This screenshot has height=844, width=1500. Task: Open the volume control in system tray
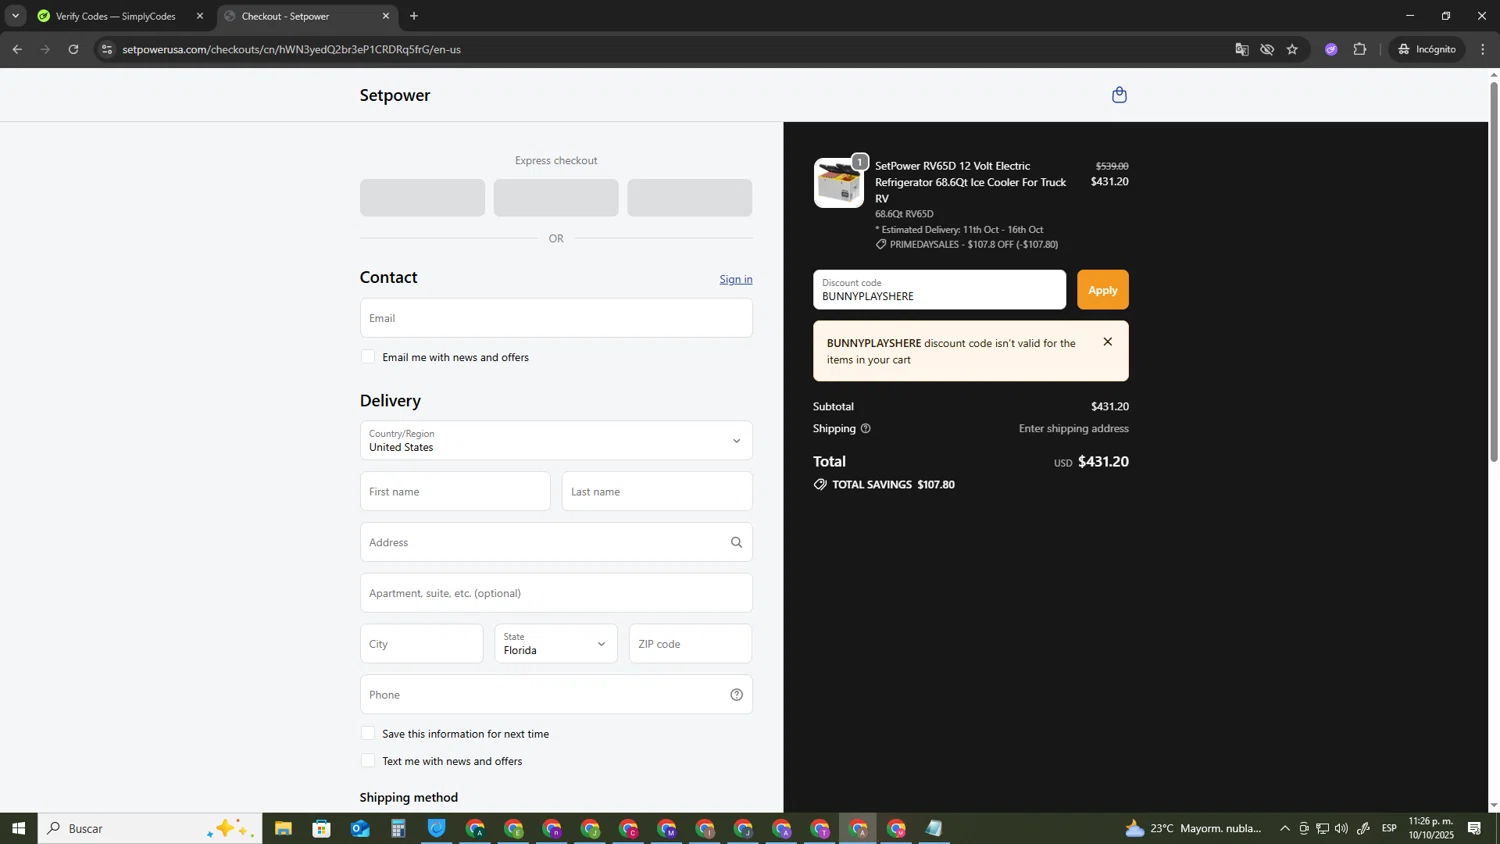click(x=1341, y=828)
